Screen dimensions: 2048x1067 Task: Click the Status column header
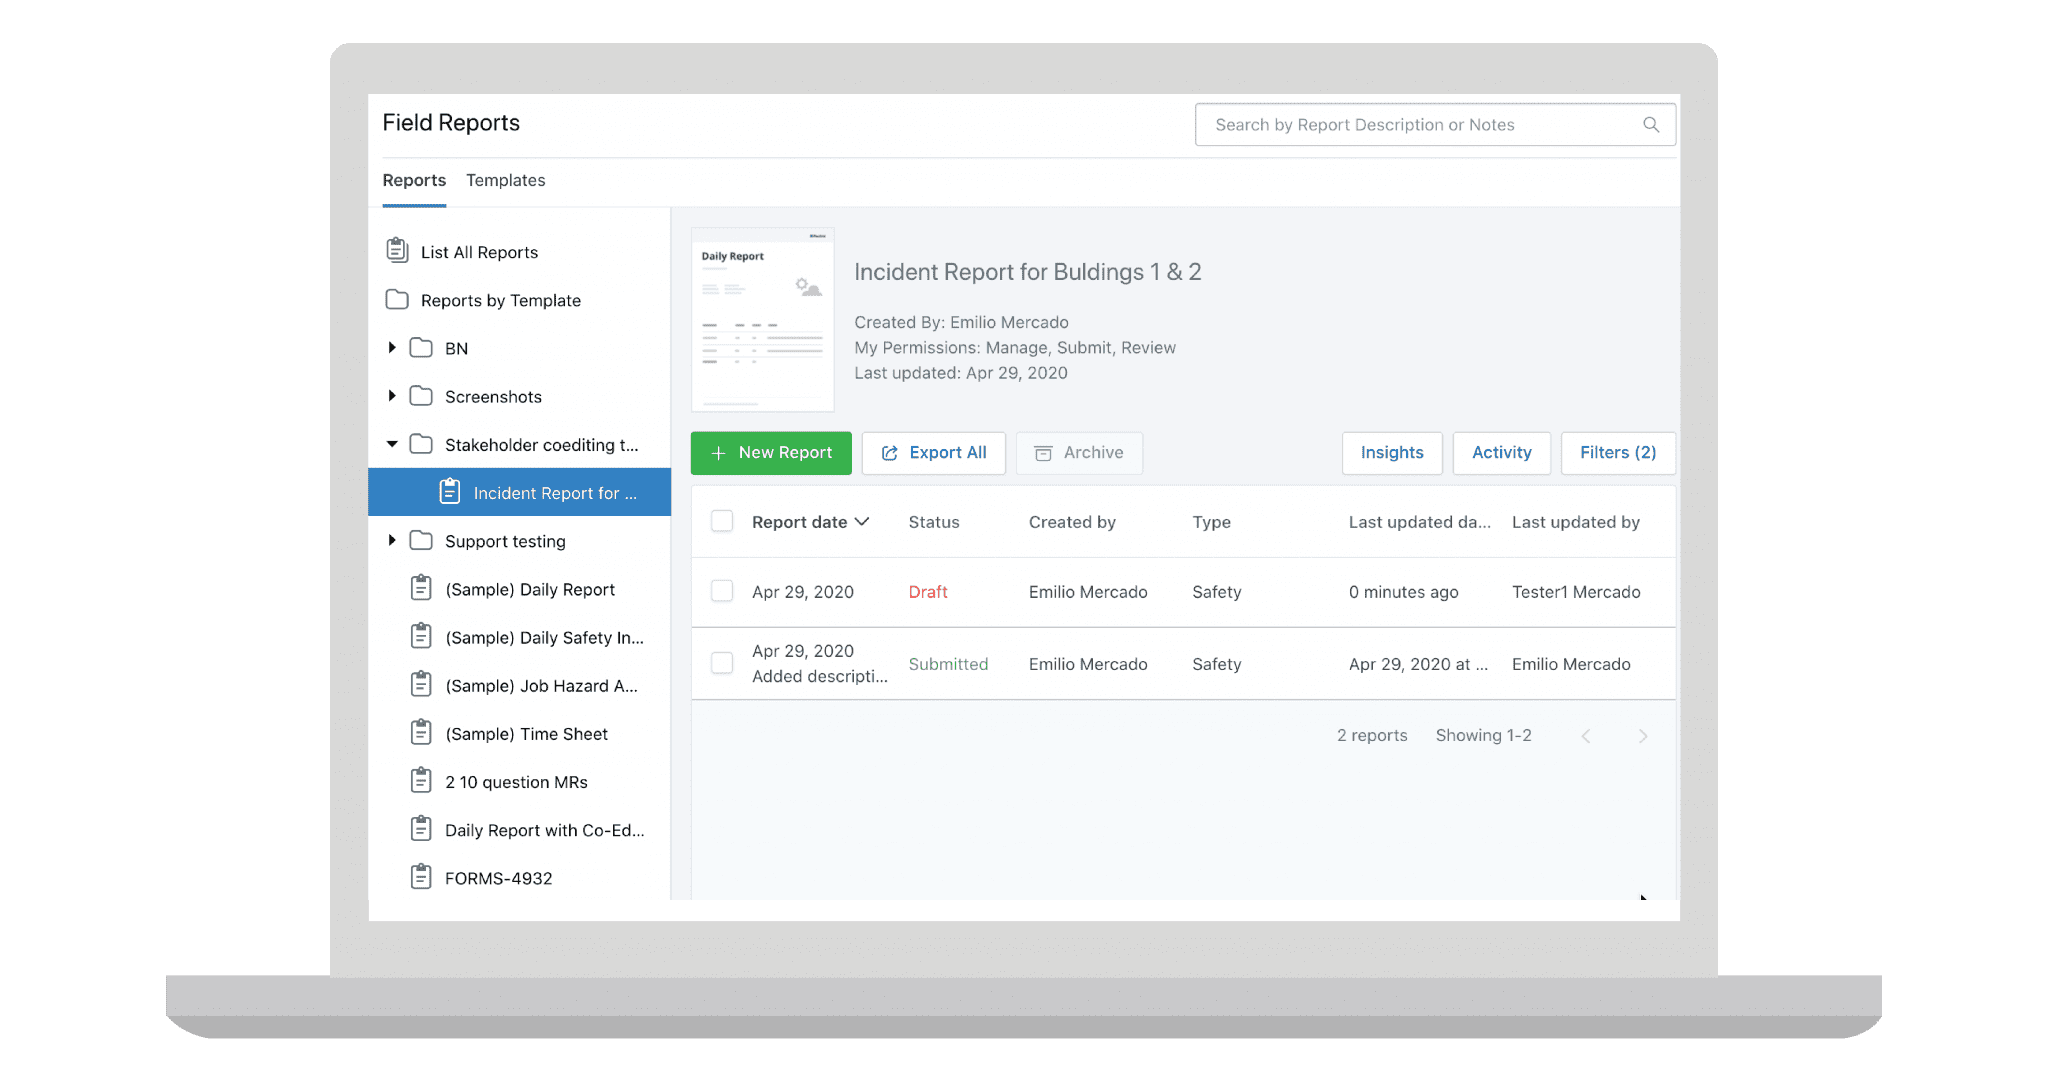[x=934, y=522]
